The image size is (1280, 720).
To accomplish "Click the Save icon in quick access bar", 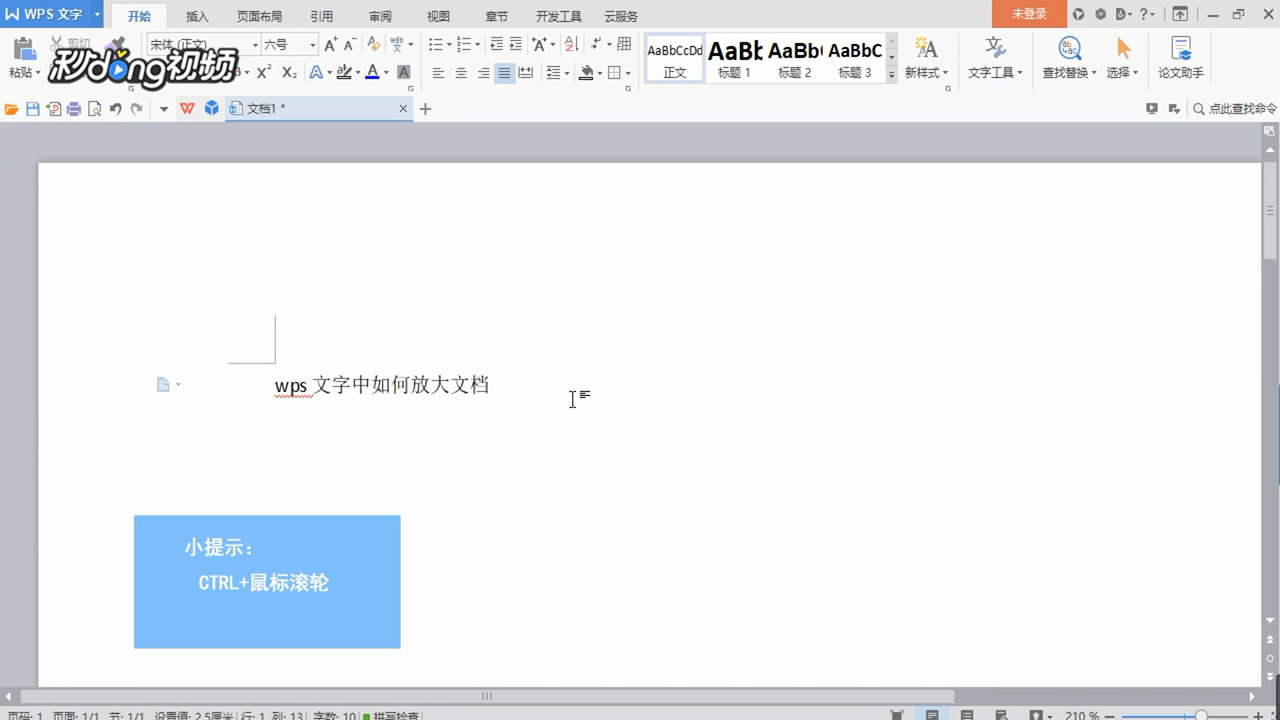I will (x=32, y=108).
